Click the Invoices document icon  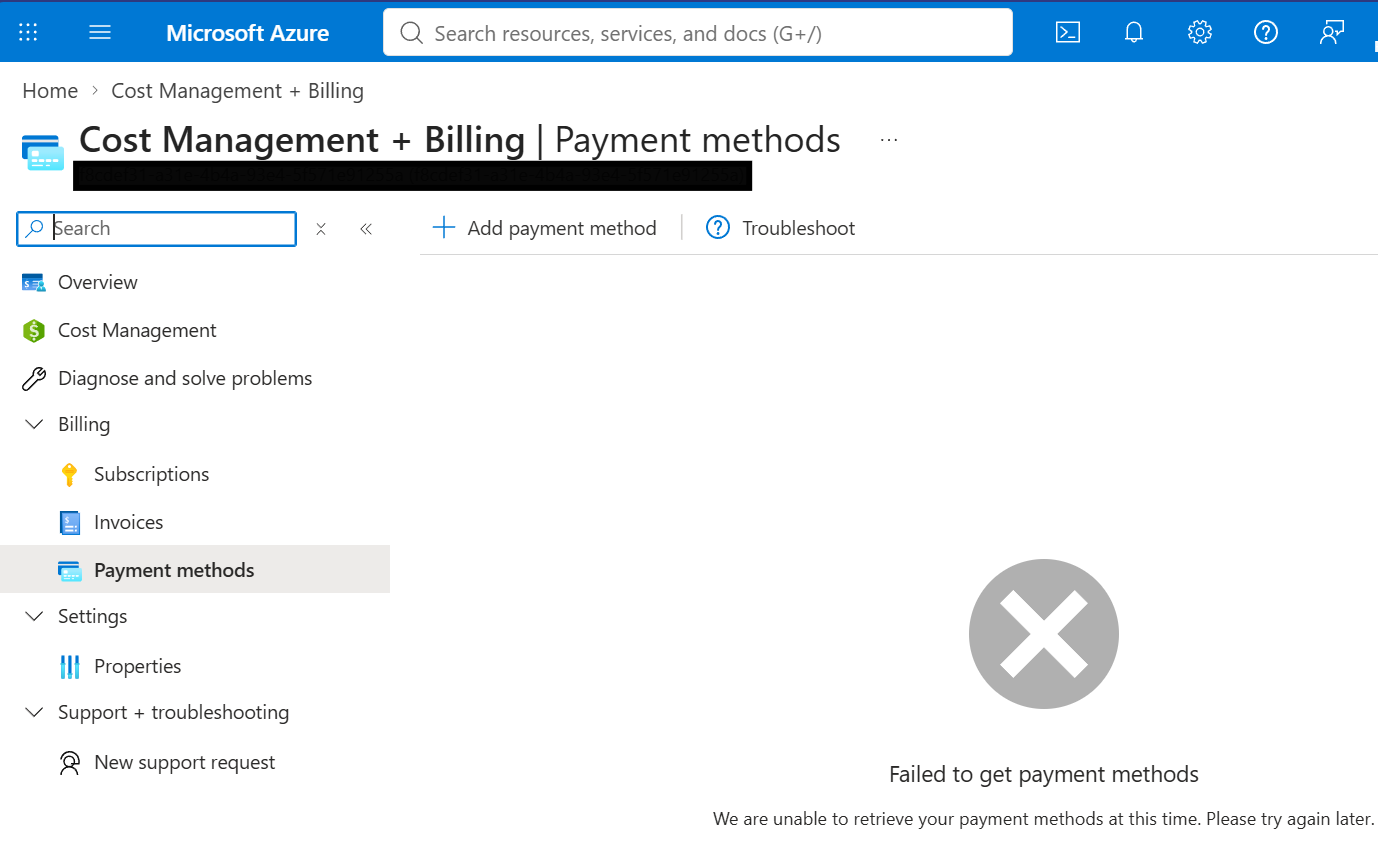(70, 523)
